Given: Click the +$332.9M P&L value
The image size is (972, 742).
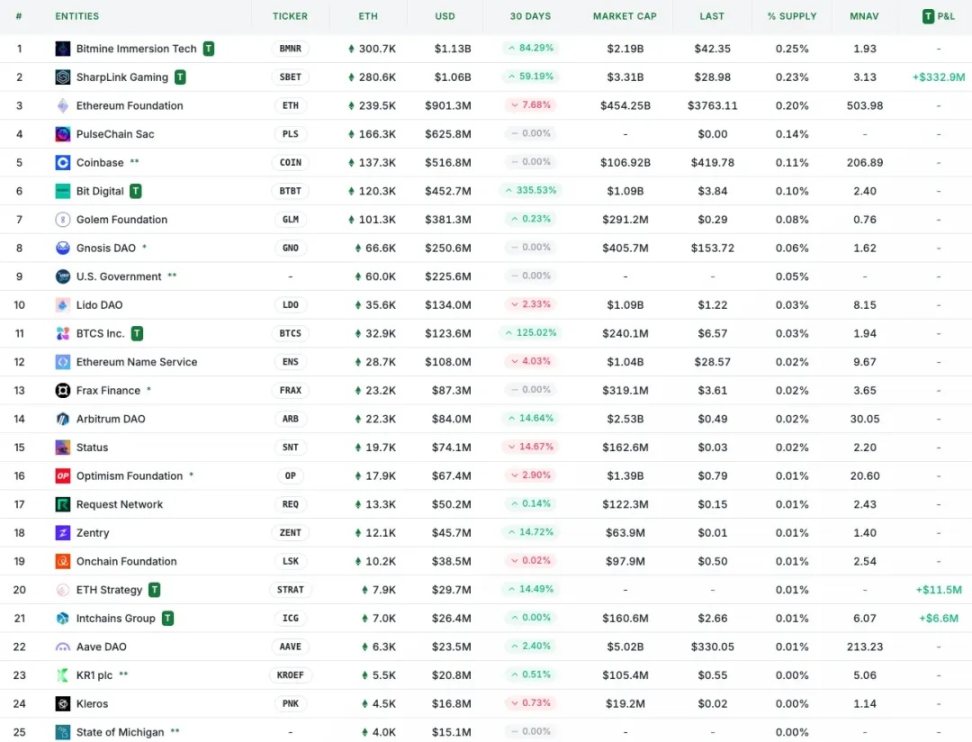Looking at the screenshot, I should 939,77.
